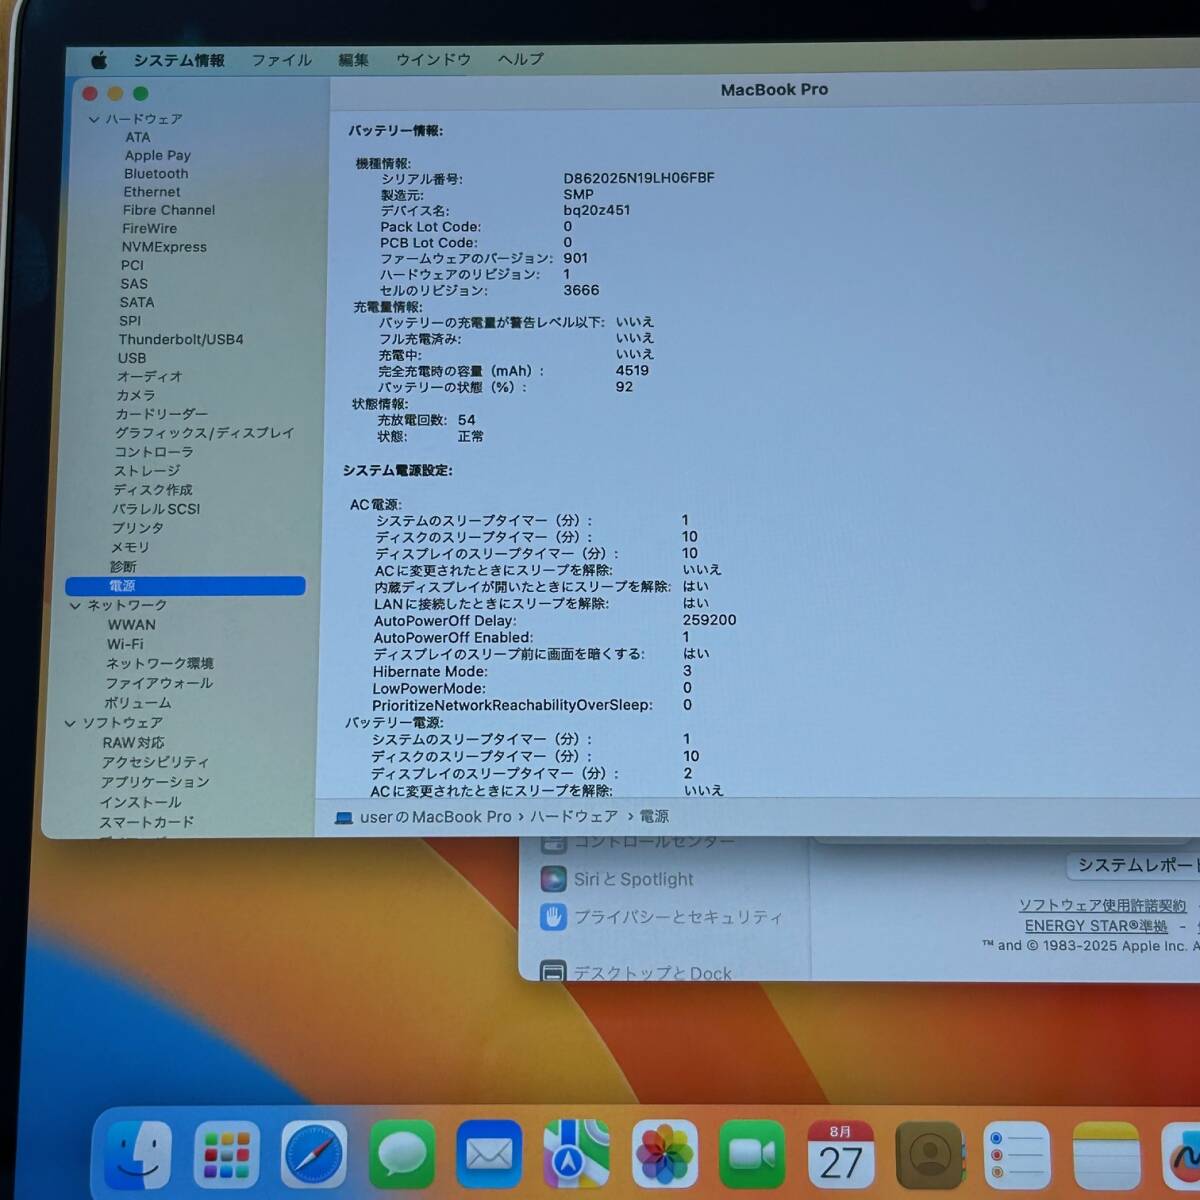Viewport: 1200px width, 1200px height.
Task: Select ファイアウォール in sidebar
Action: tap(159, 683)
